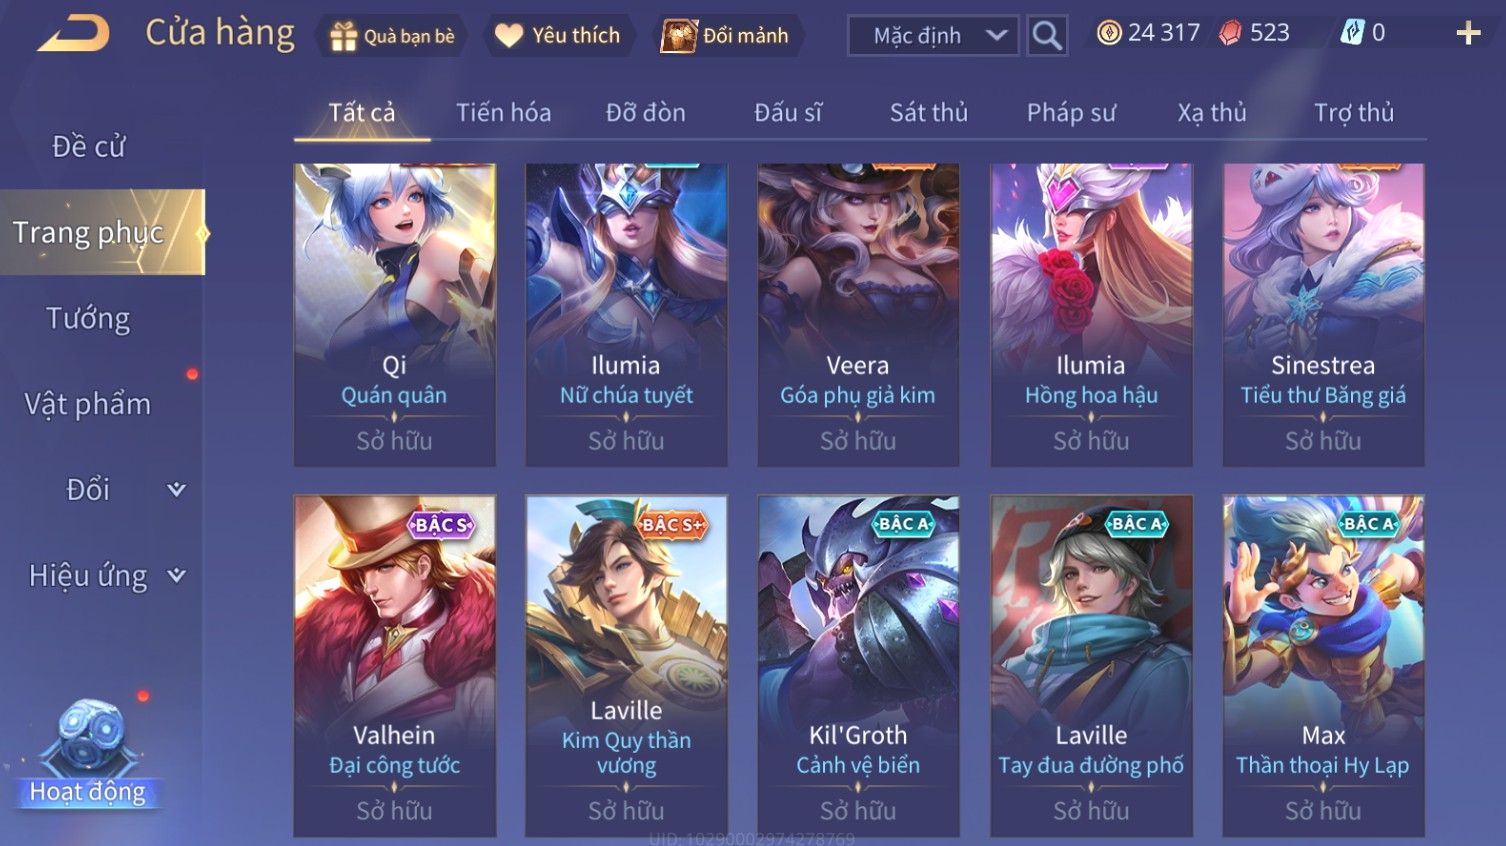Open the Mặc định sort dropdown
This screenshot has width=1506, height=846.
pyautogui.click(x=933, y=36)
